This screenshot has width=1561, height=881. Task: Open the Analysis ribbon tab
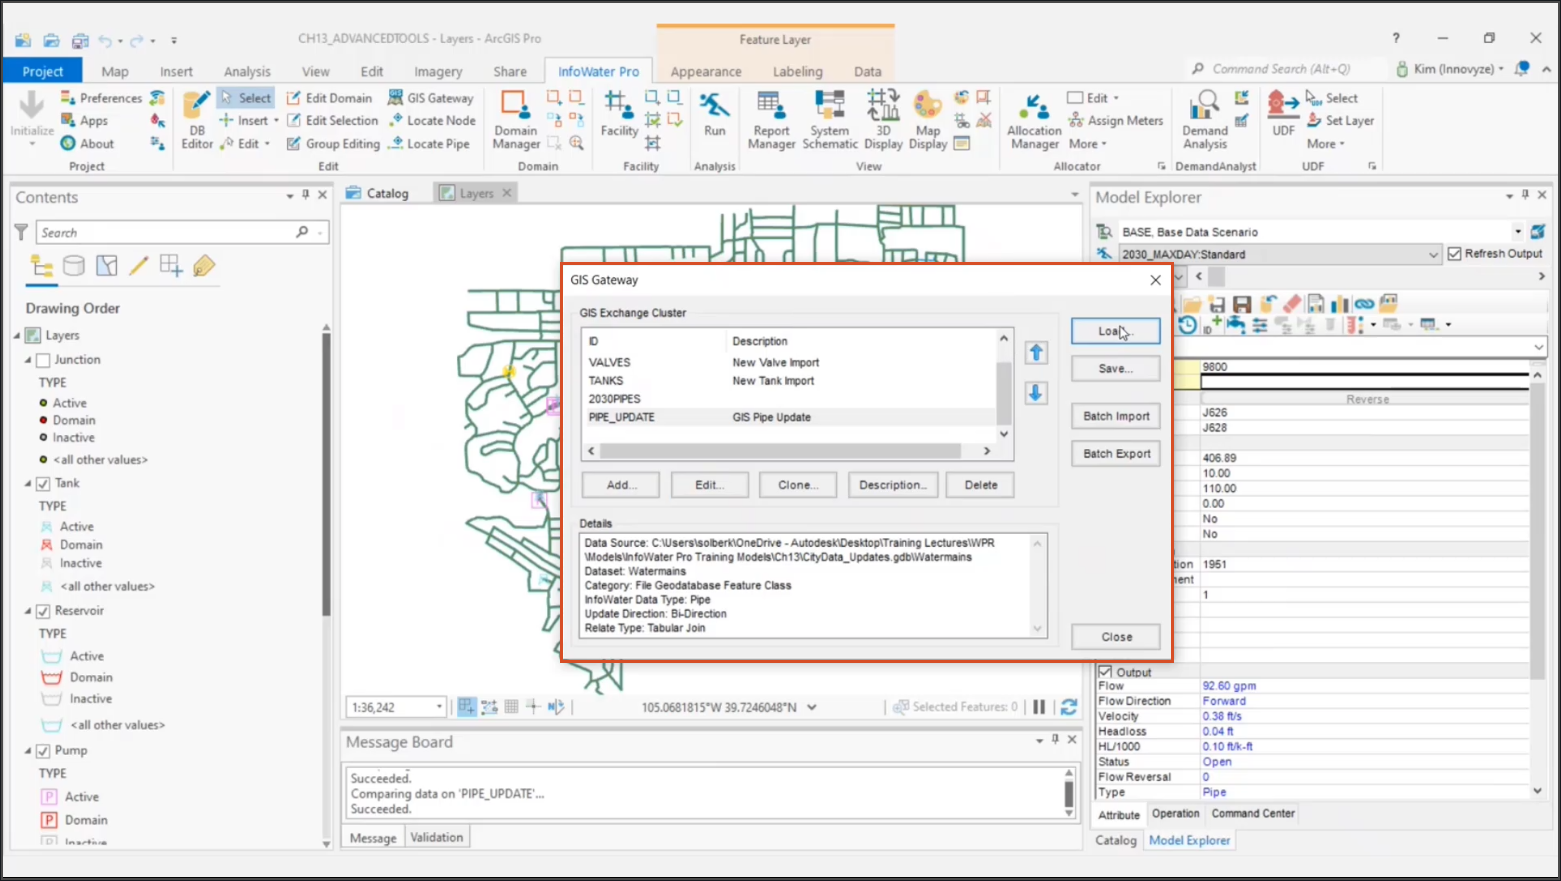pos(247,72)
